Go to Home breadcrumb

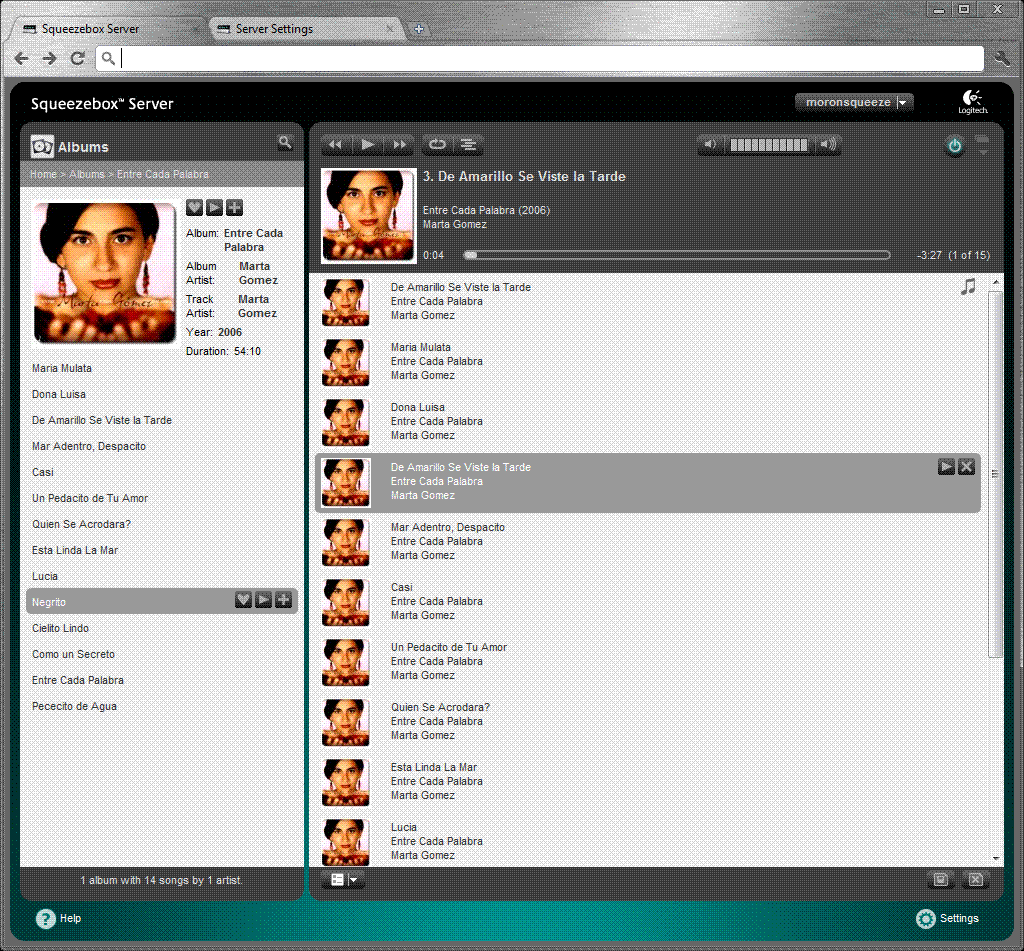click(x=43, y=174)
